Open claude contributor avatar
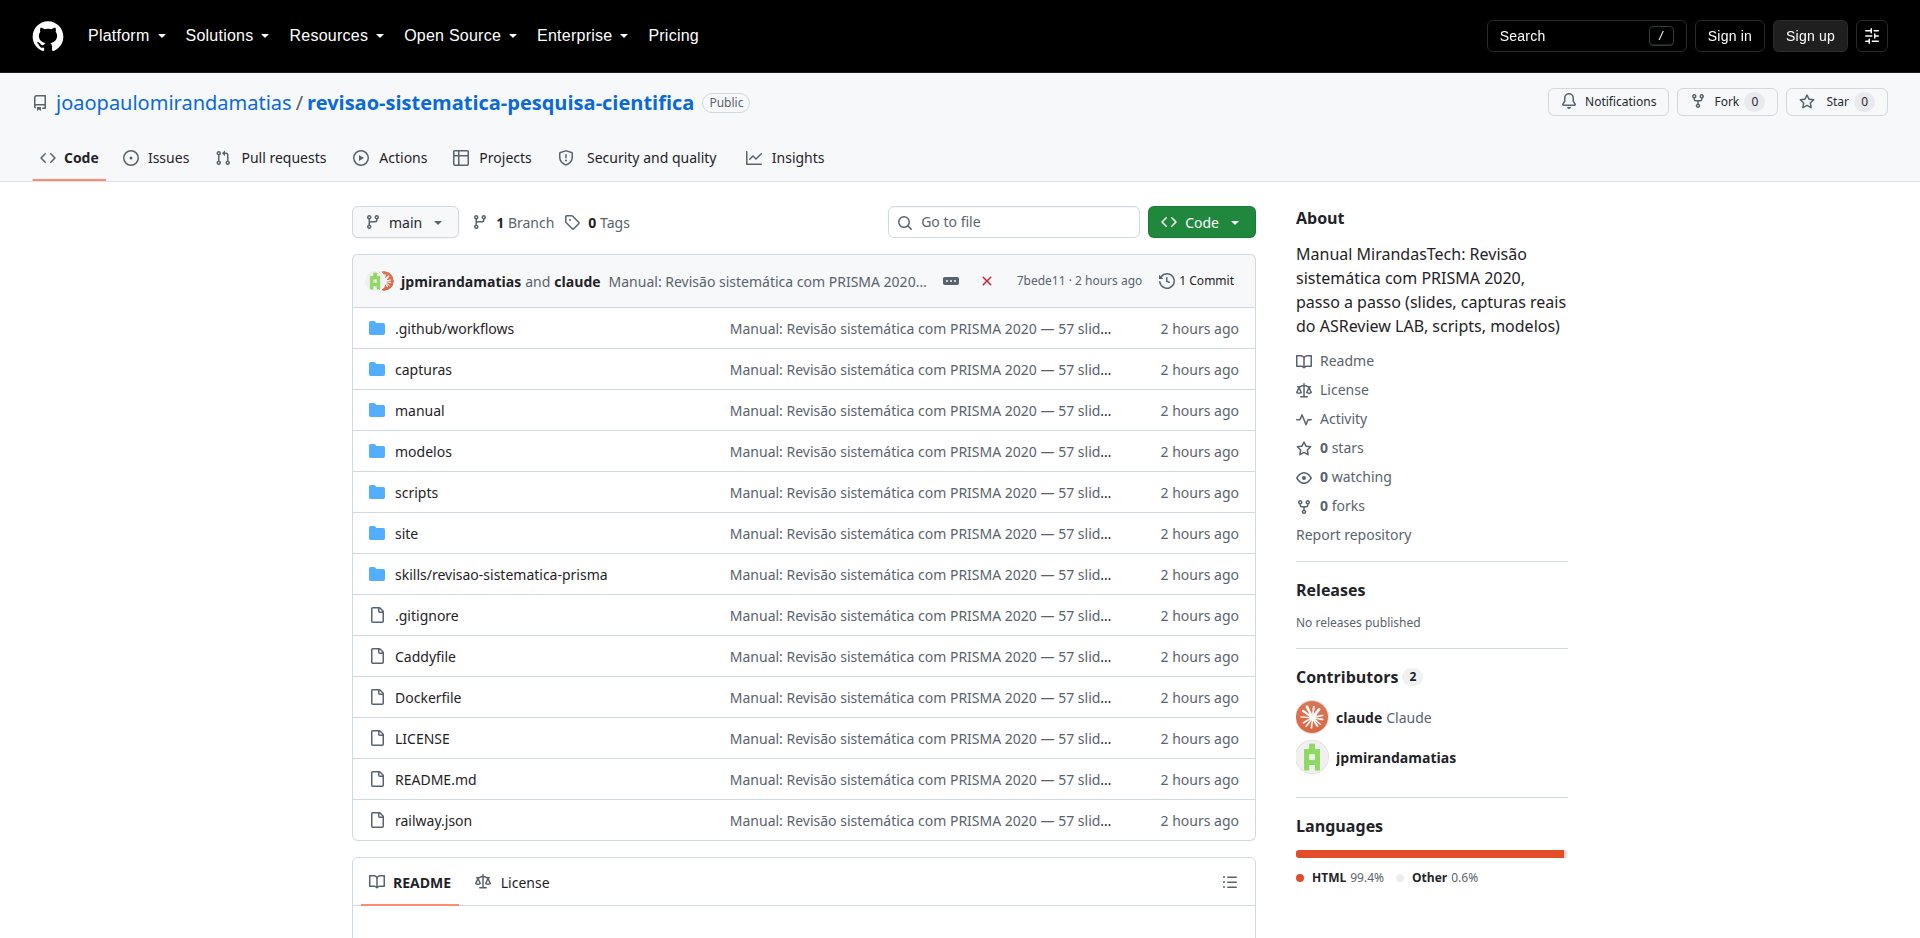This screenshot has height=938, width=1920. coord(1312,717)
